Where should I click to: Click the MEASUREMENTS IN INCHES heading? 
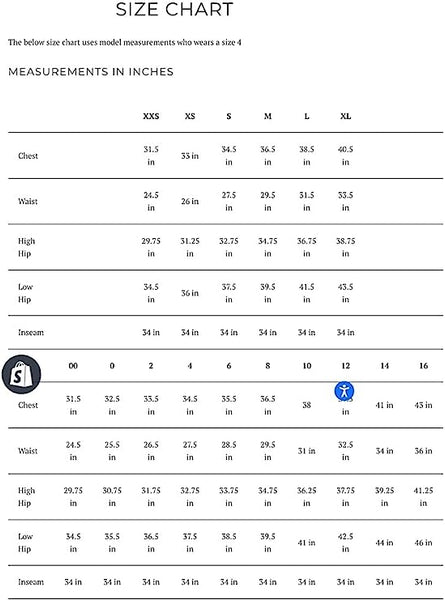pyautogui.click(x=91, y=72)
